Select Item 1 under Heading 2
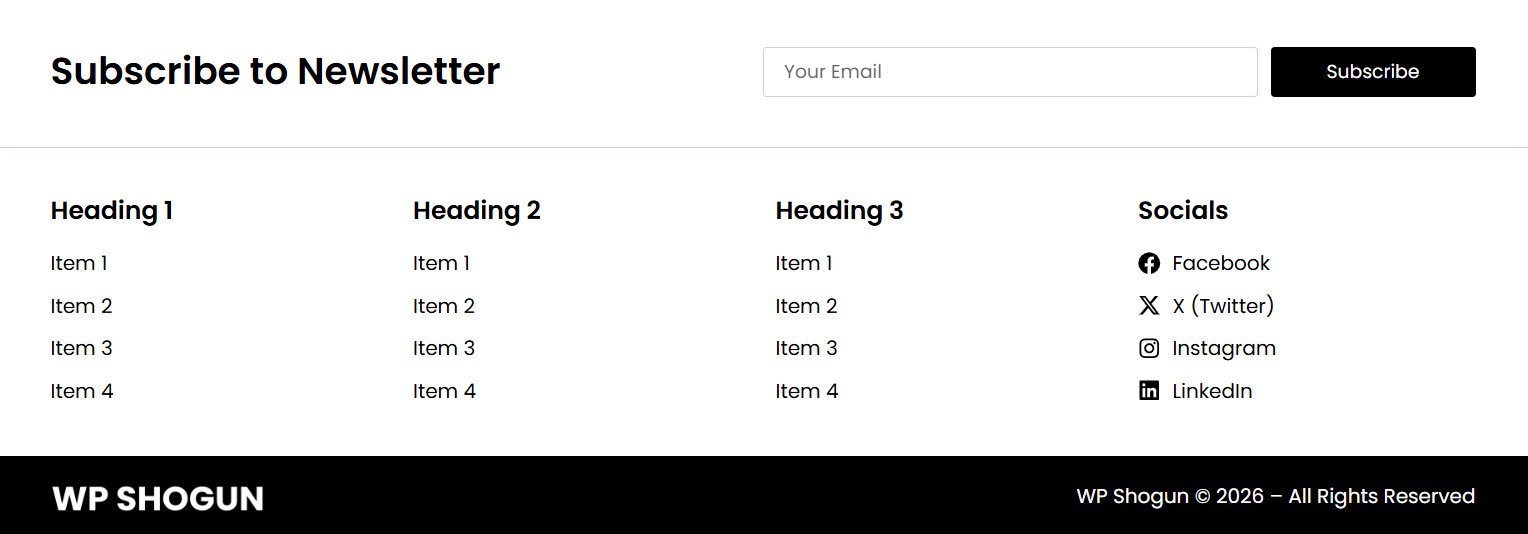Screen dimensions: 1528x534 (441, 263)
